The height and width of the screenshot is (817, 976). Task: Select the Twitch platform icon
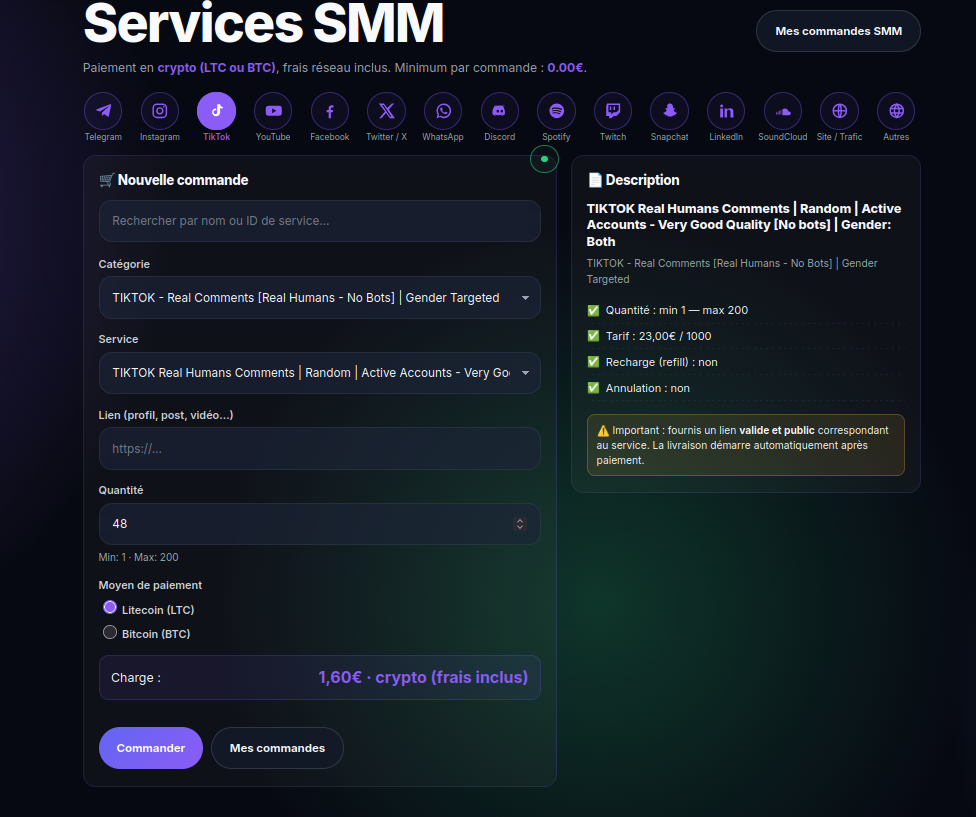coord(613,111)
